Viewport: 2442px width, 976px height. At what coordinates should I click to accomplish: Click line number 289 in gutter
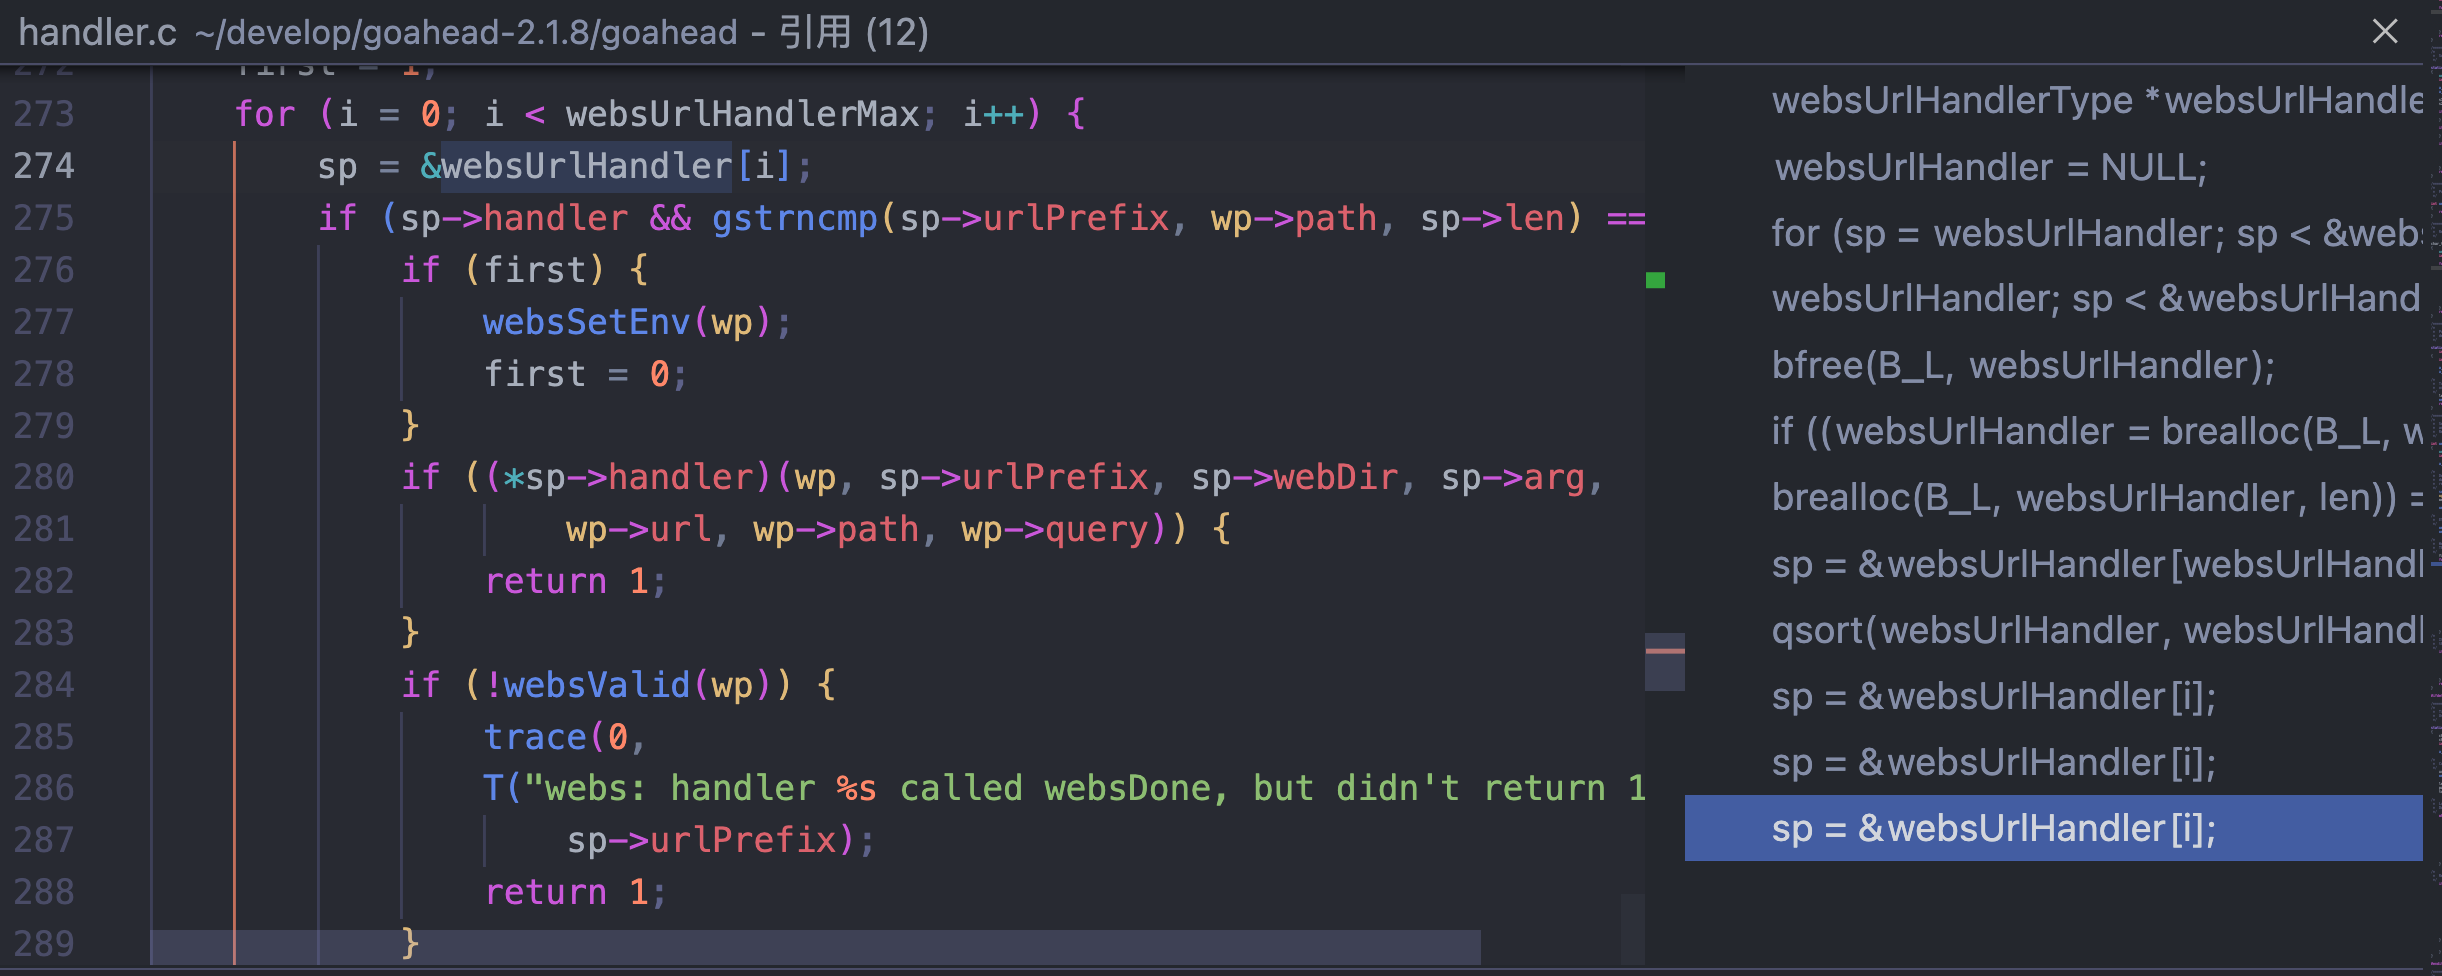(x=44, y=943)
